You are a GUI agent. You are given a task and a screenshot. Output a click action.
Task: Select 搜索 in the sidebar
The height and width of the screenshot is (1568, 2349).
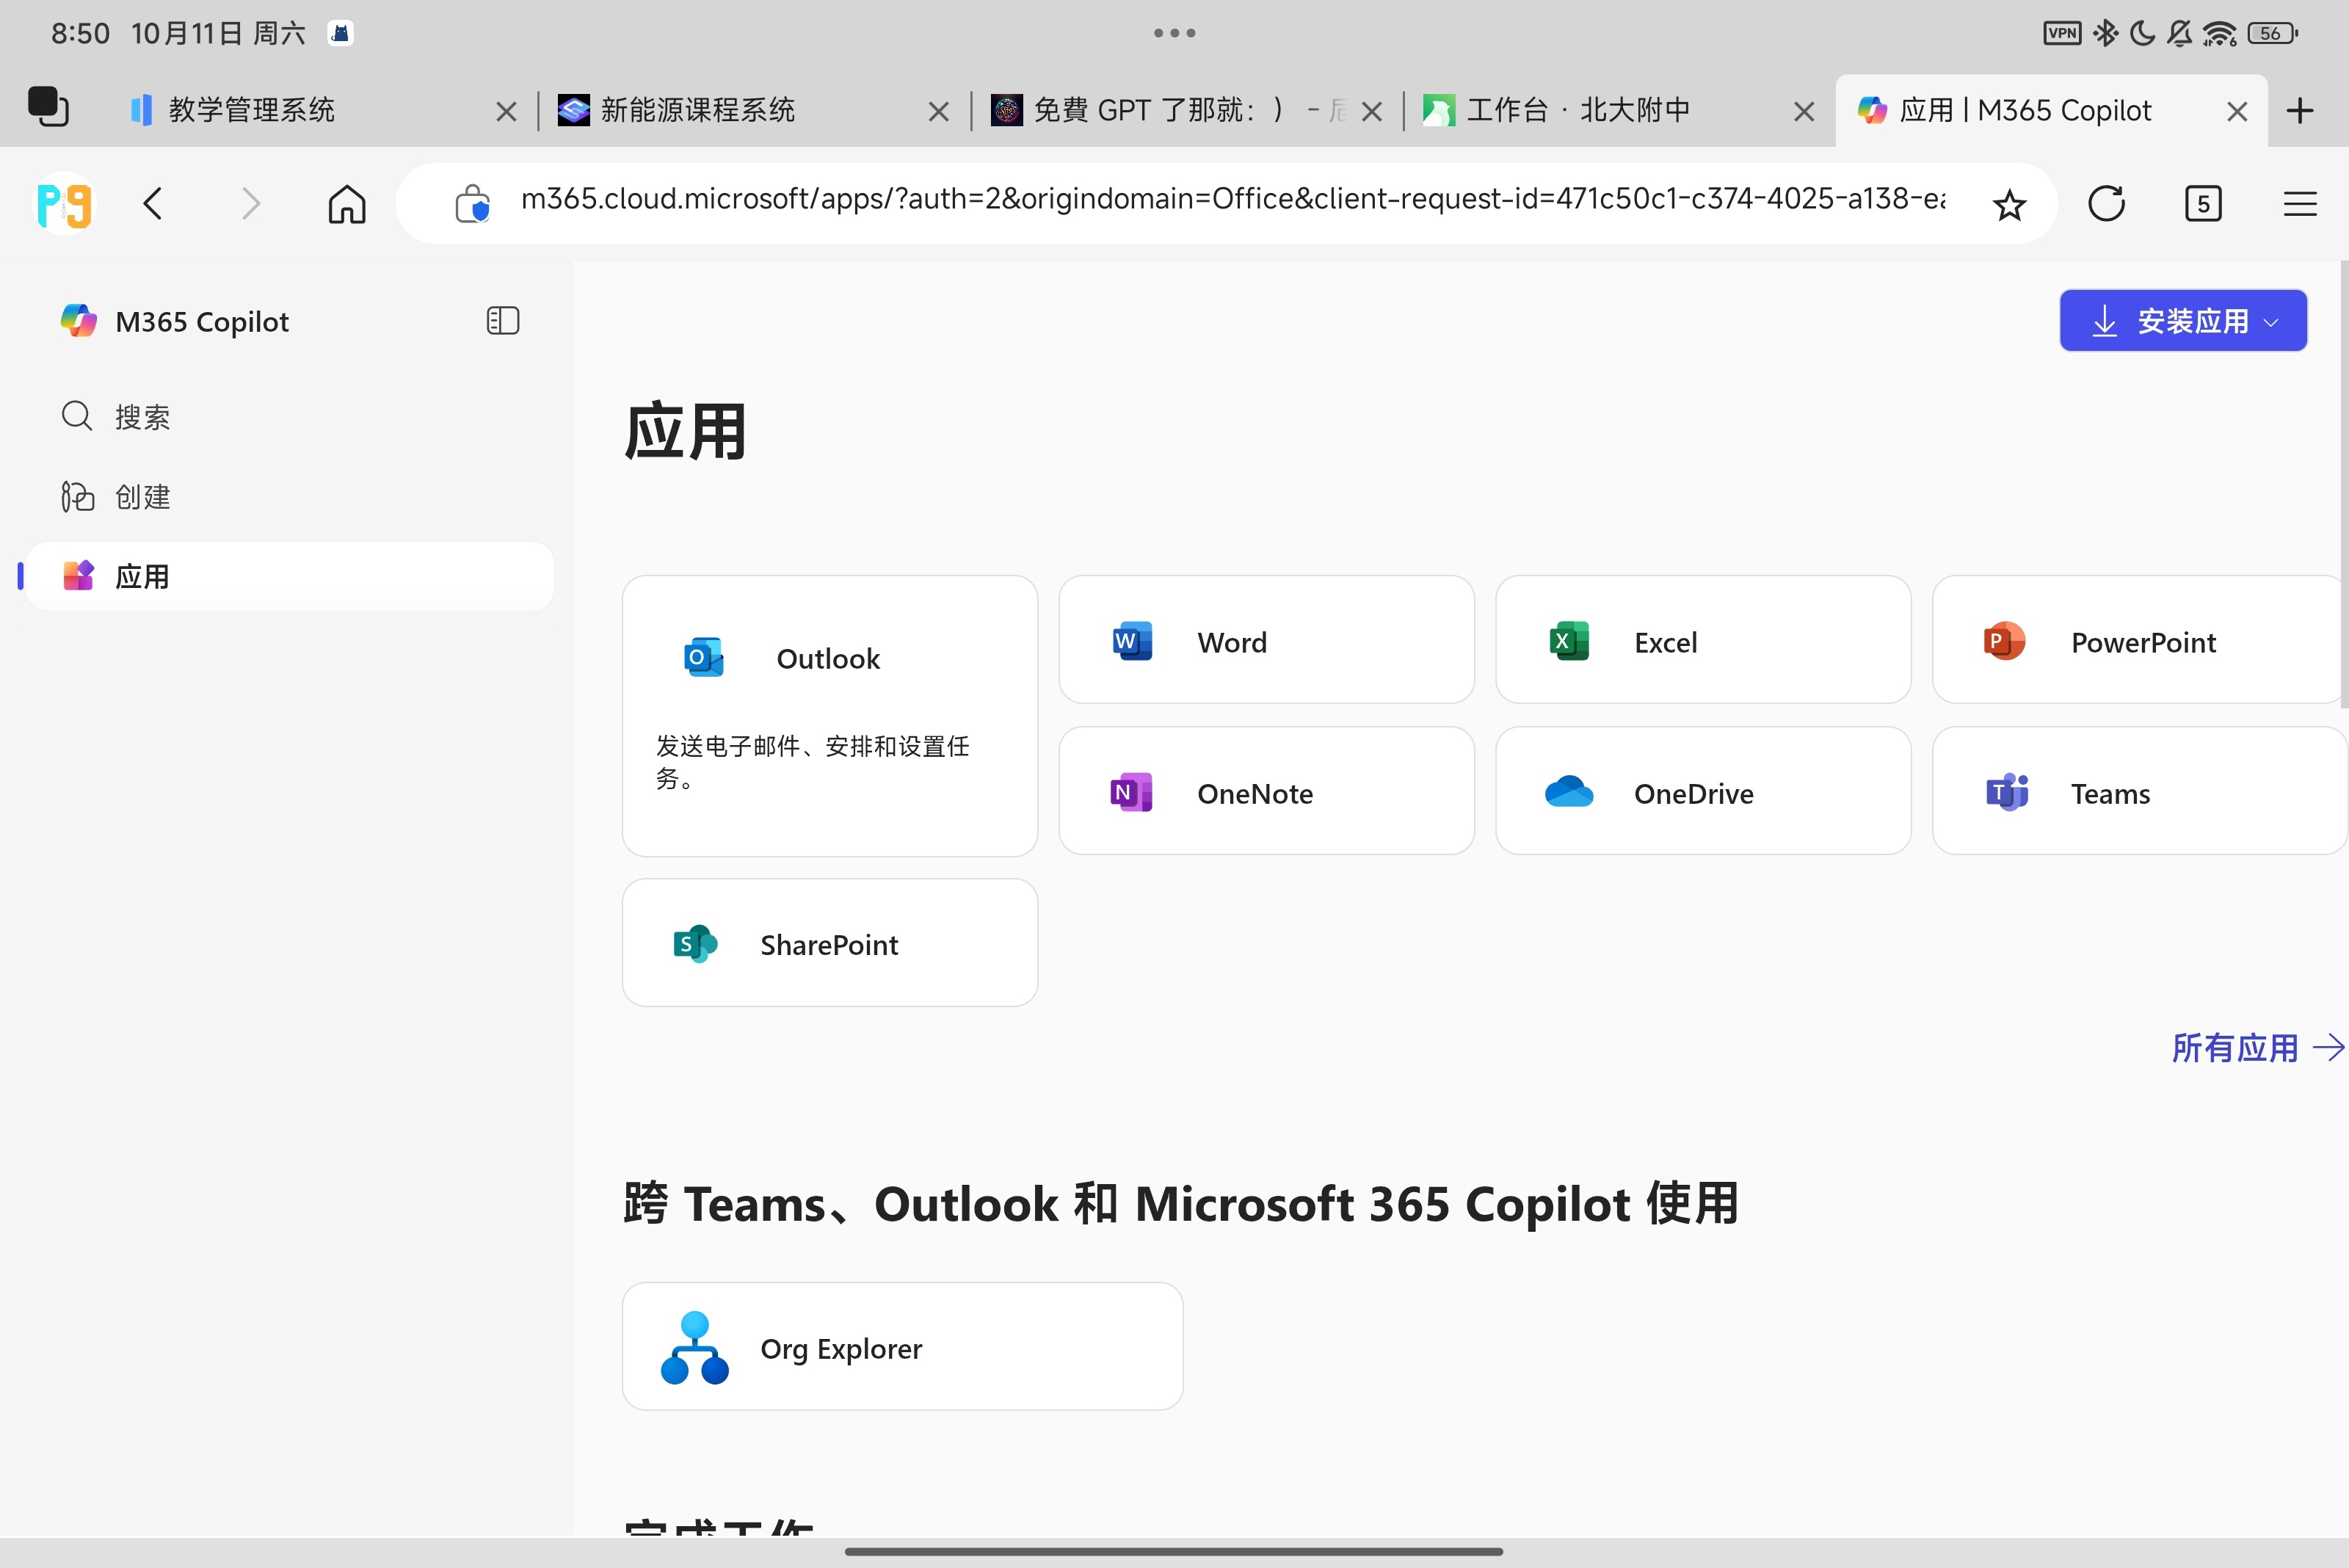pos(142,417)
